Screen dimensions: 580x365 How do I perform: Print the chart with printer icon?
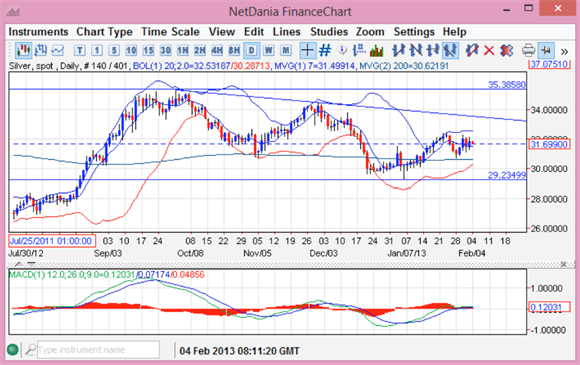click(528, 50)
